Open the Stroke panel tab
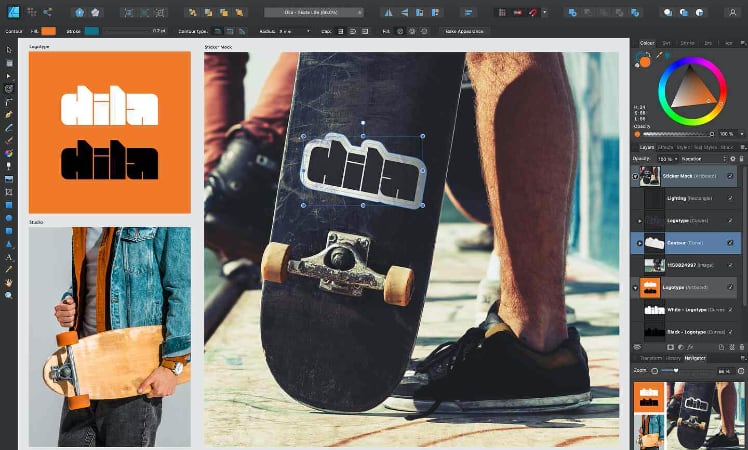The height and width of the screenshot is (450, 748). [686, 43]
